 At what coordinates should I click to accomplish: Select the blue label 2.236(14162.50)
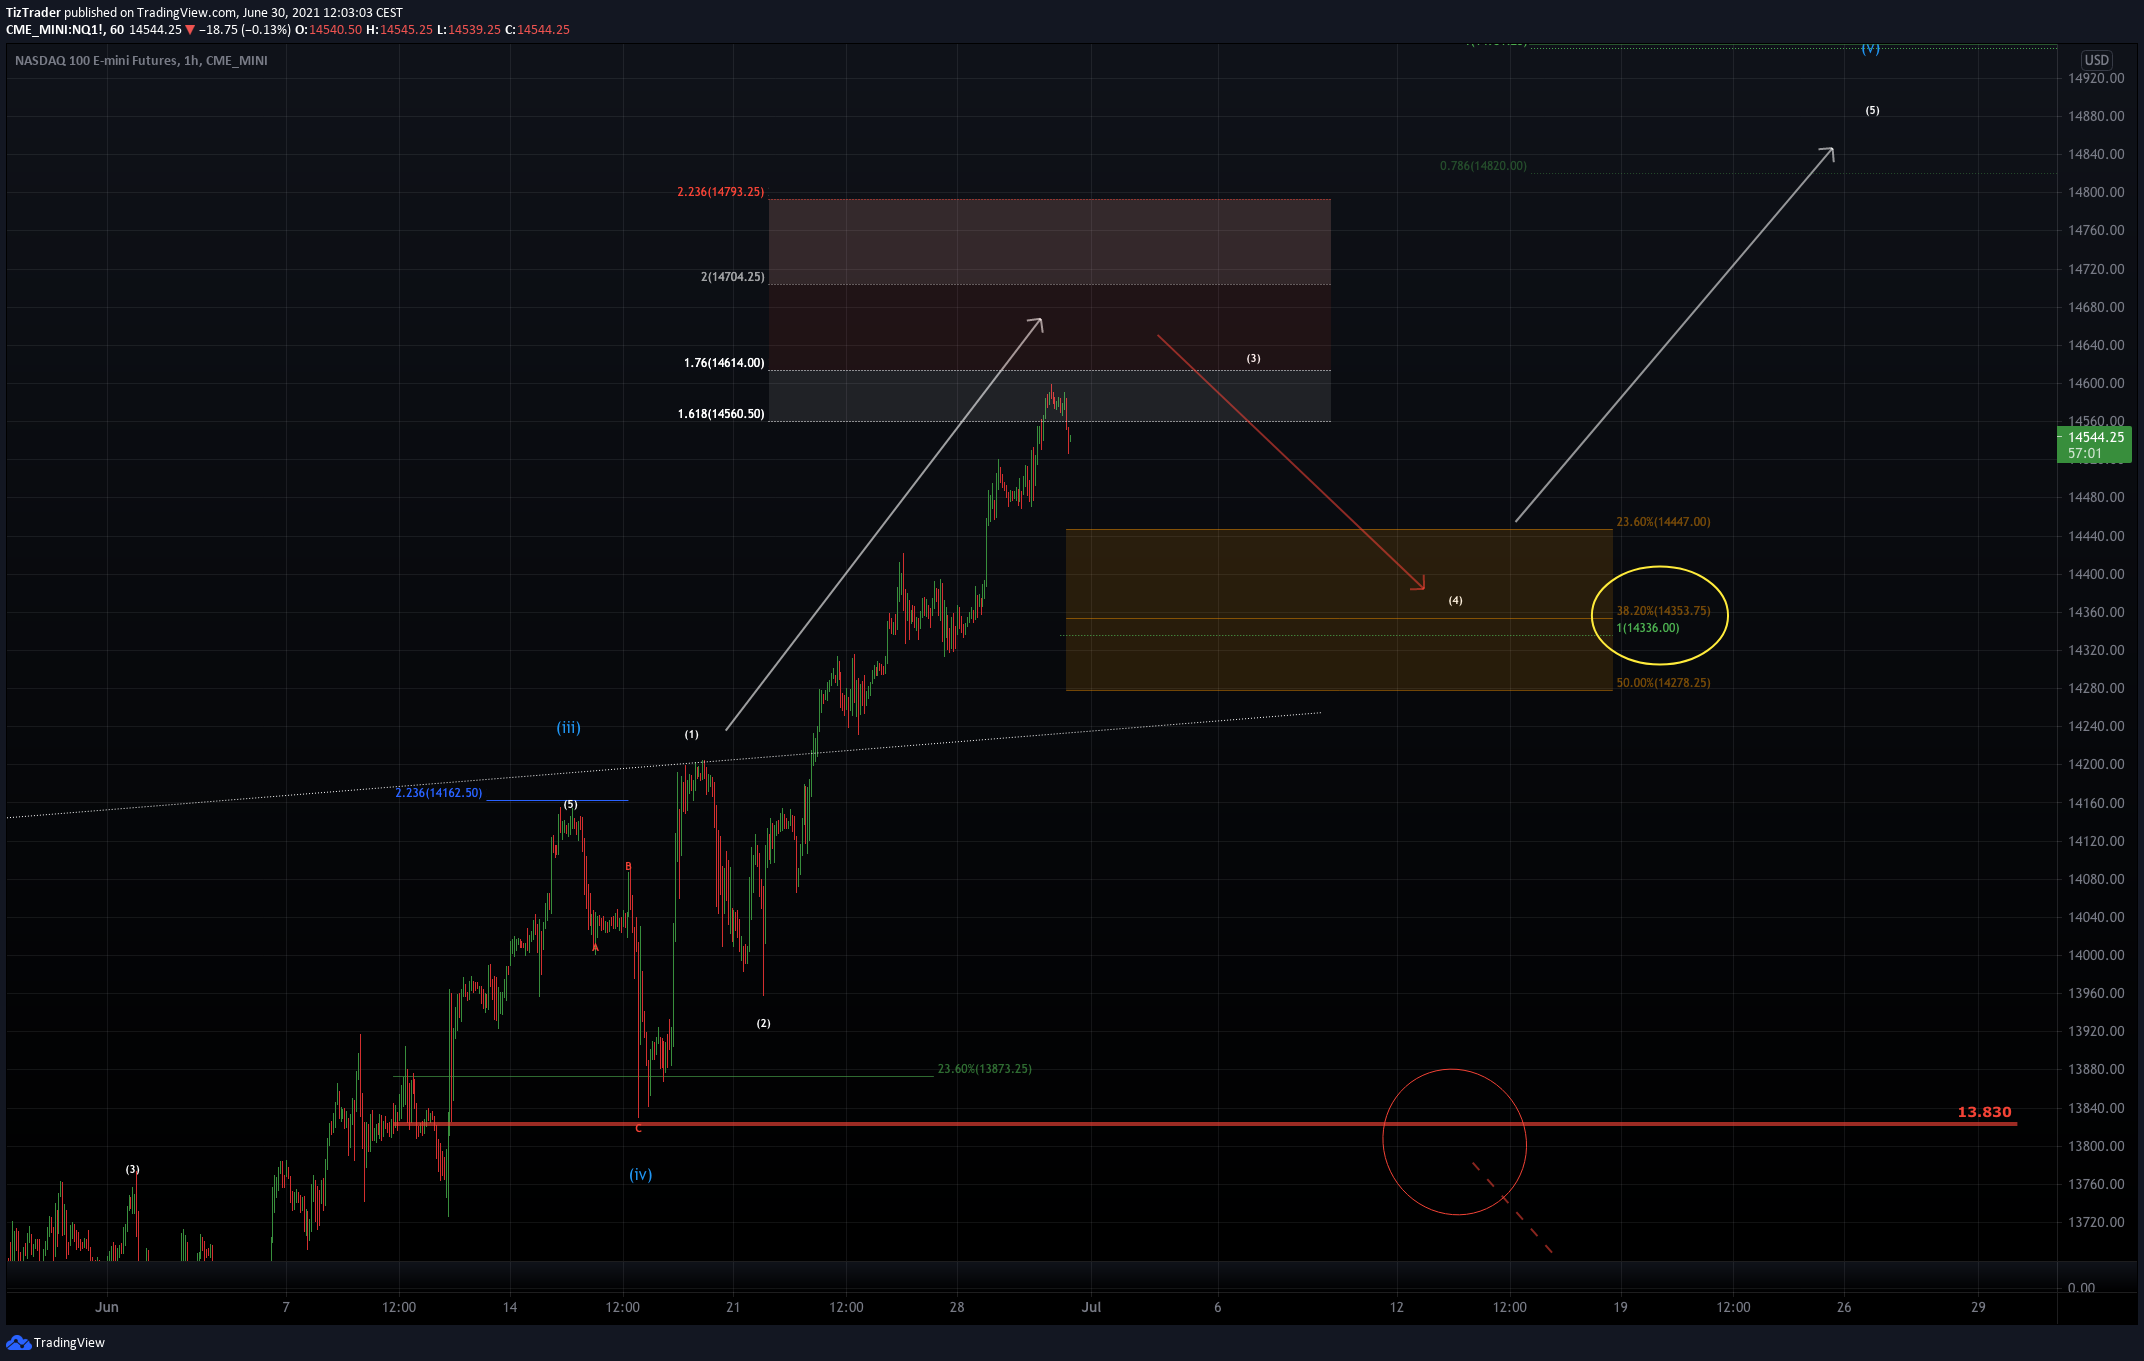(438, 793)
